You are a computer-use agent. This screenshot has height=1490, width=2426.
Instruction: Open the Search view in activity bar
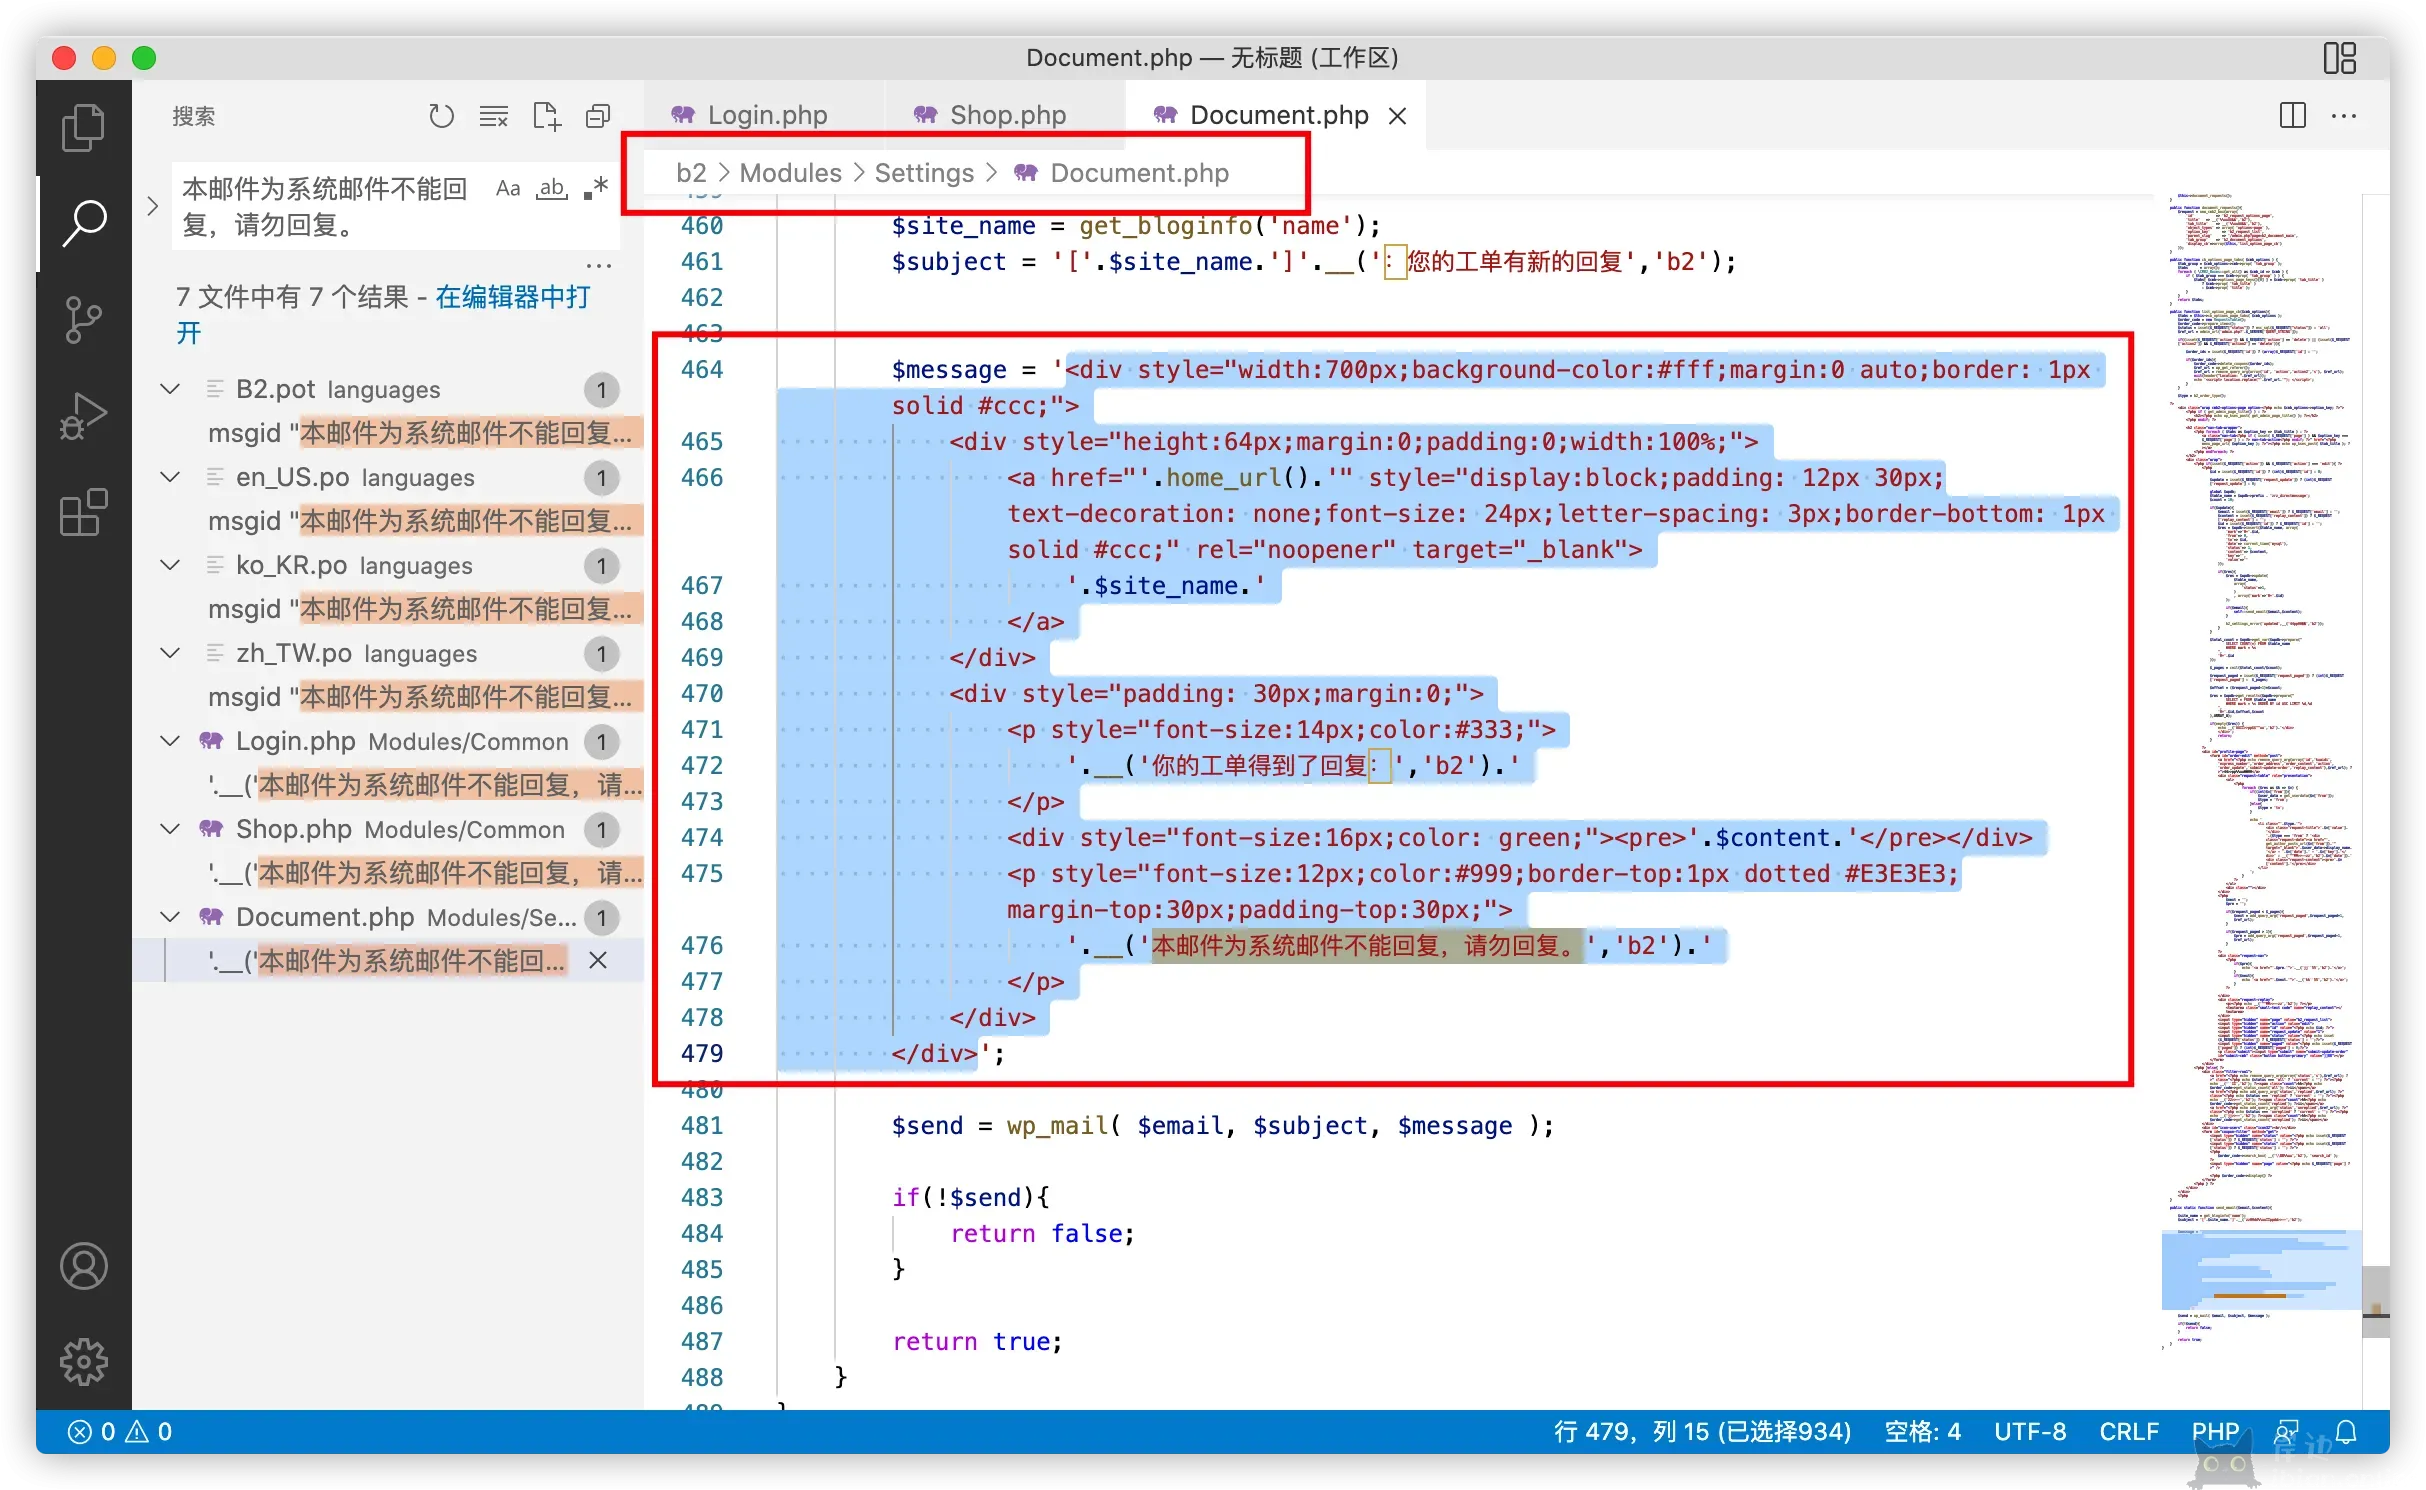[x=83, y=222]
